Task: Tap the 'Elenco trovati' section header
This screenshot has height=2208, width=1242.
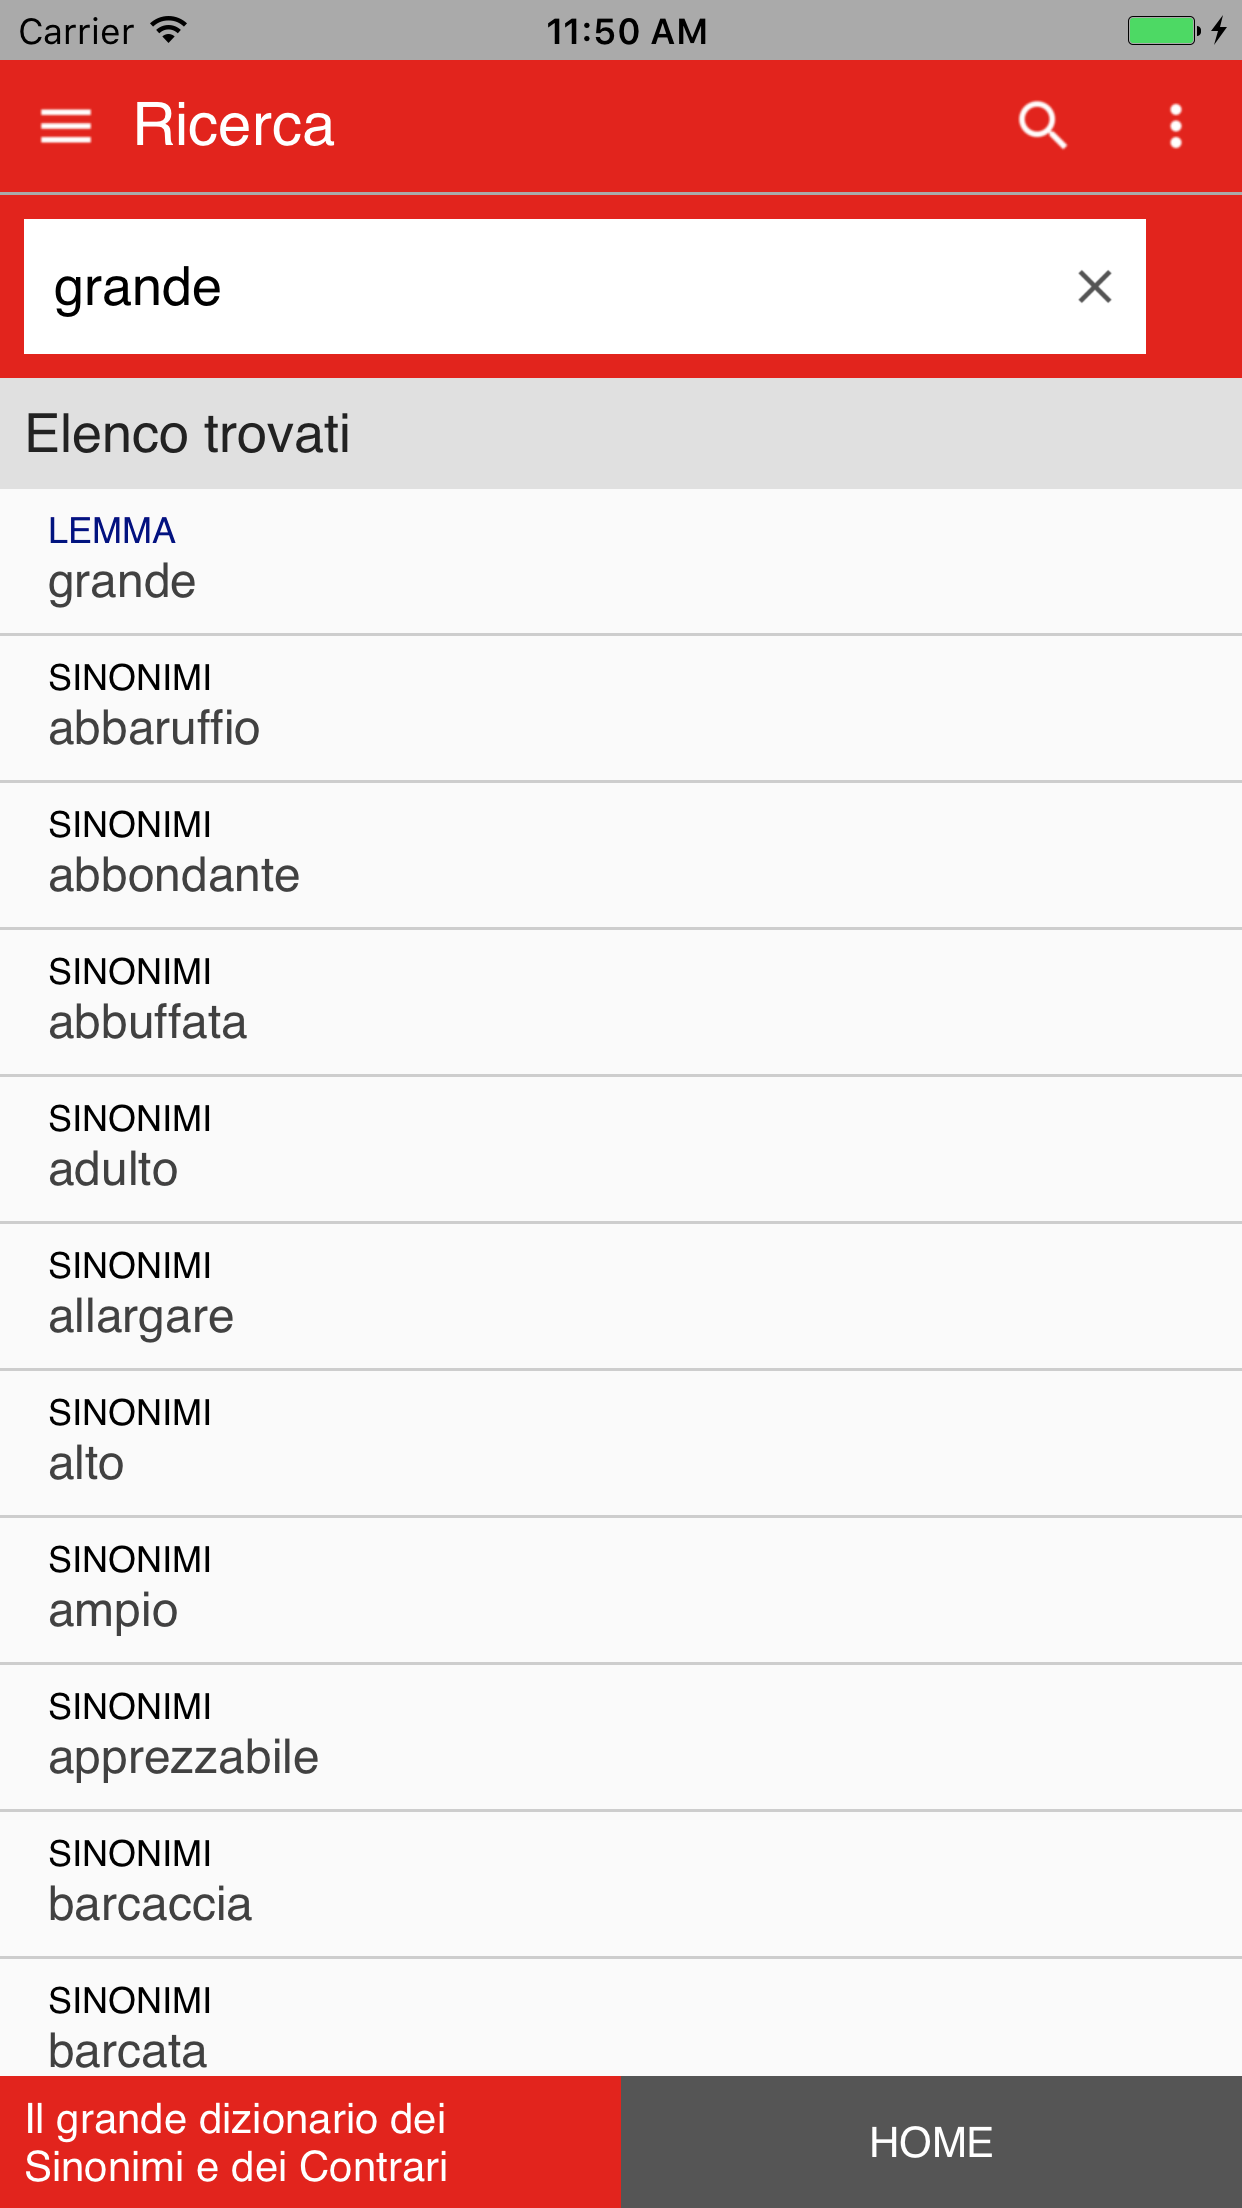Action: 620,434
